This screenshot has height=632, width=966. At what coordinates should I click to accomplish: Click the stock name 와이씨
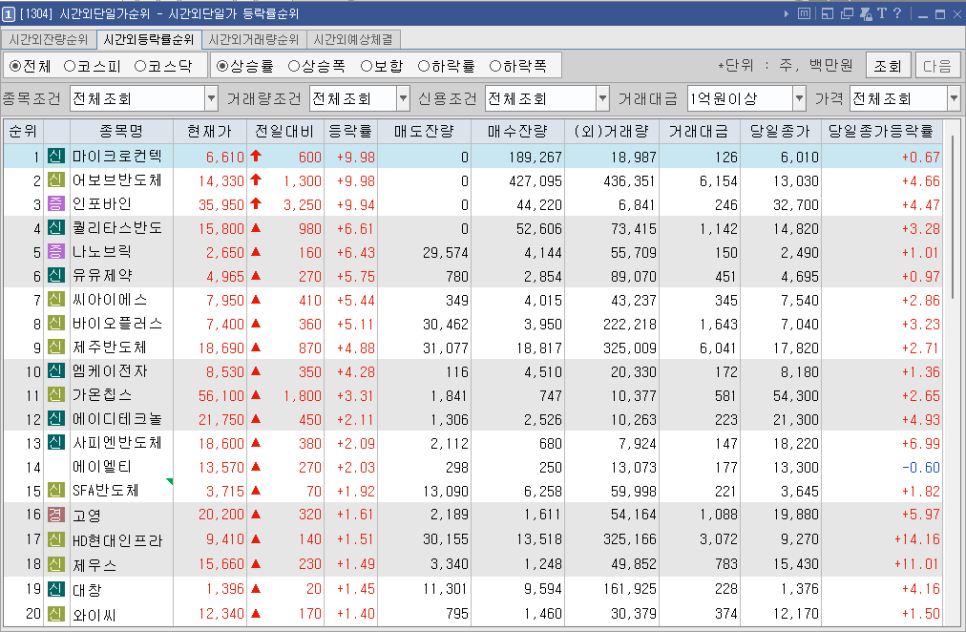click(x=94, y=614)
